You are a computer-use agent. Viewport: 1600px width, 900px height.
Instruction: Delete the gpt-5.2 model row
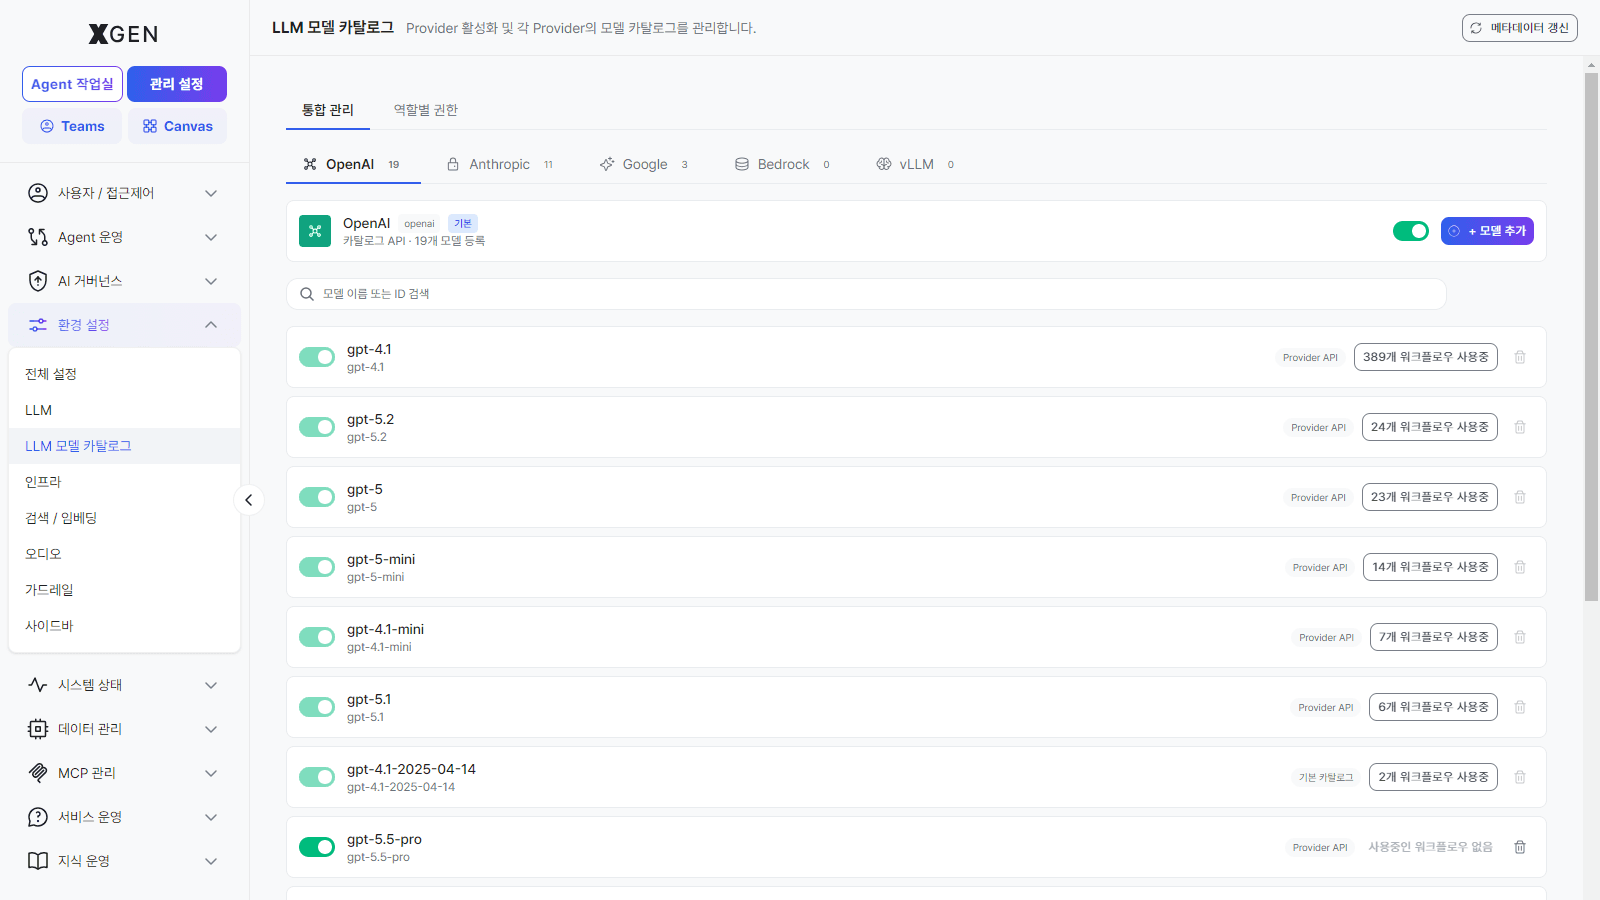click(1520, 427)
